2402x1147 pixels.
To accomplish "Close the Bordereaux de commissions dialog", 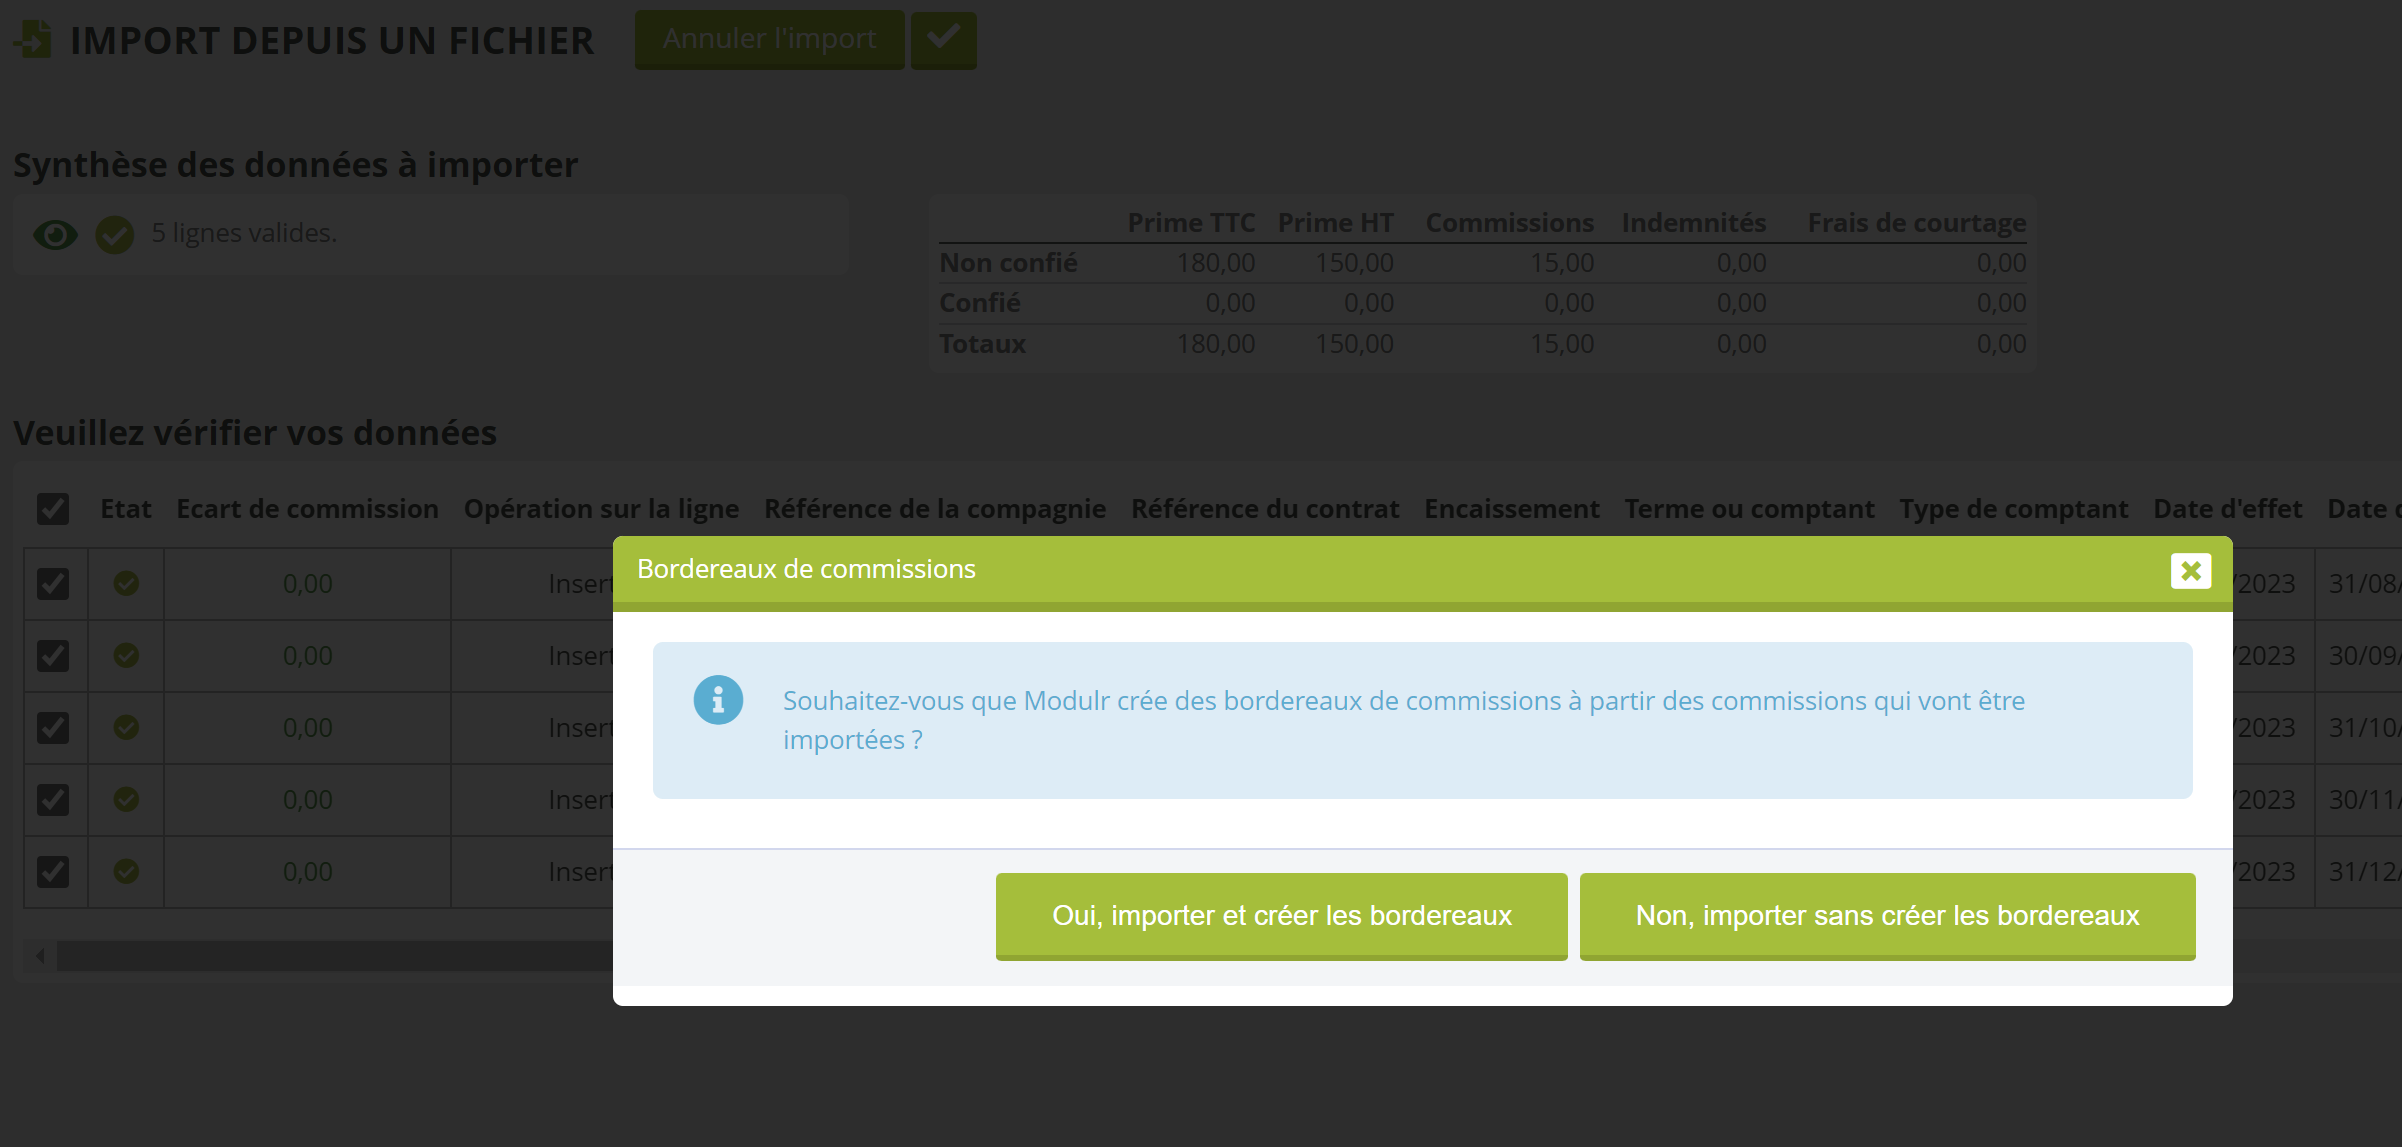I will (x=2190, y=570).
